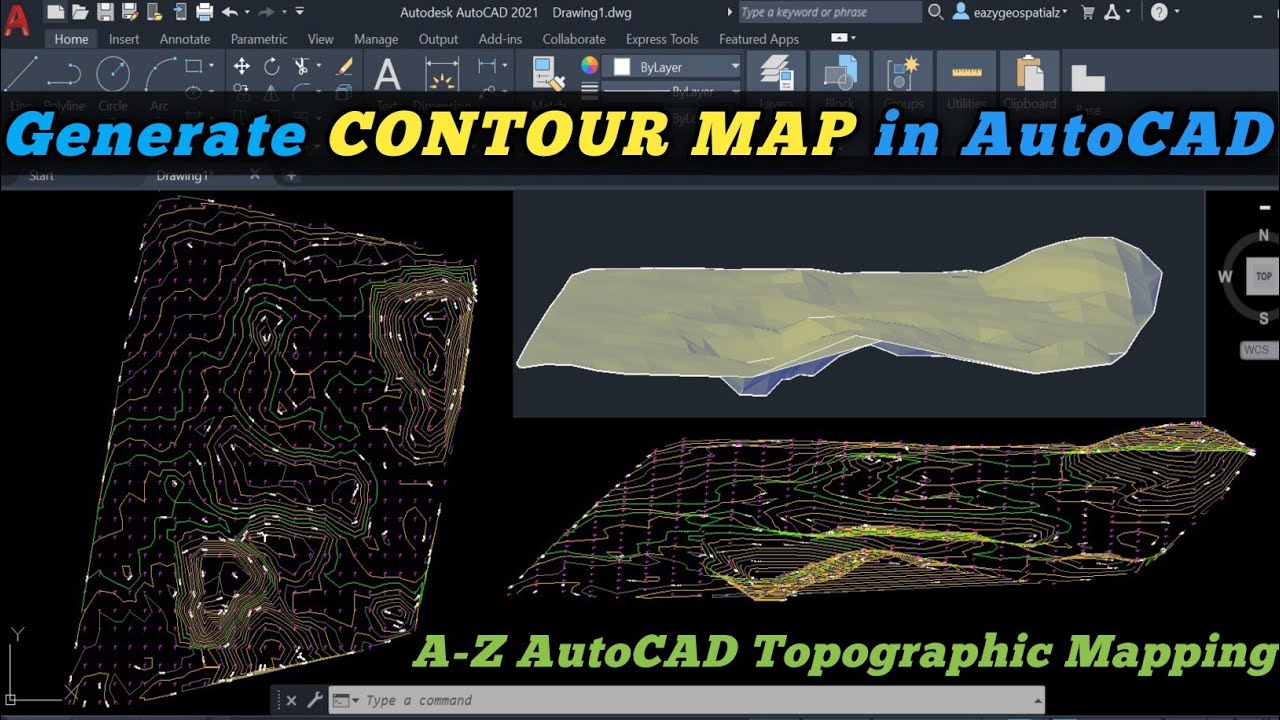Open the Block panel button
Image resolution: width=1280 pixels, height=720 pixels.
click(x=839, y=75)
